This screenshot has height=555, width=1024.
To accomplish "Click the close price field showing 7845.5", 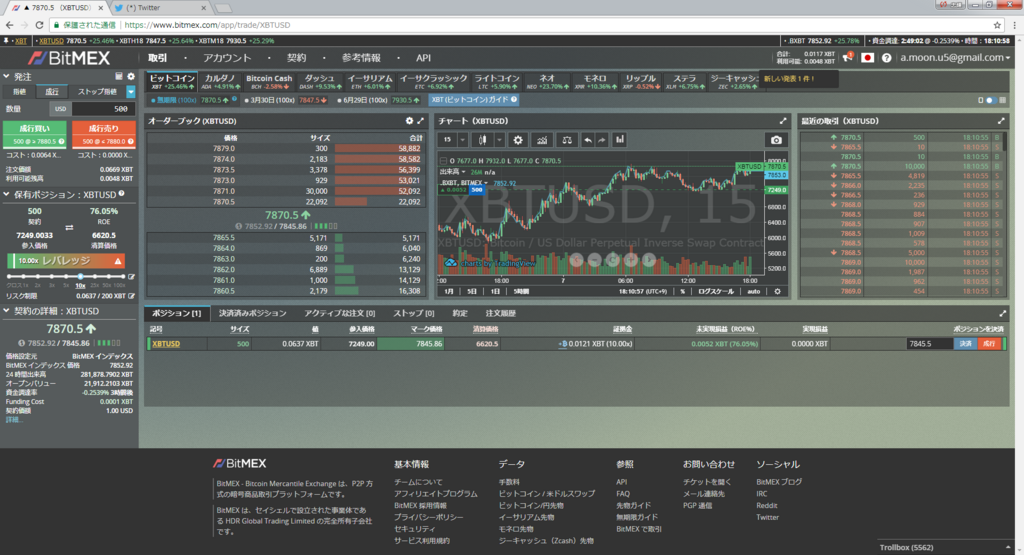I will pyautogui.click(x=929, y=343).
